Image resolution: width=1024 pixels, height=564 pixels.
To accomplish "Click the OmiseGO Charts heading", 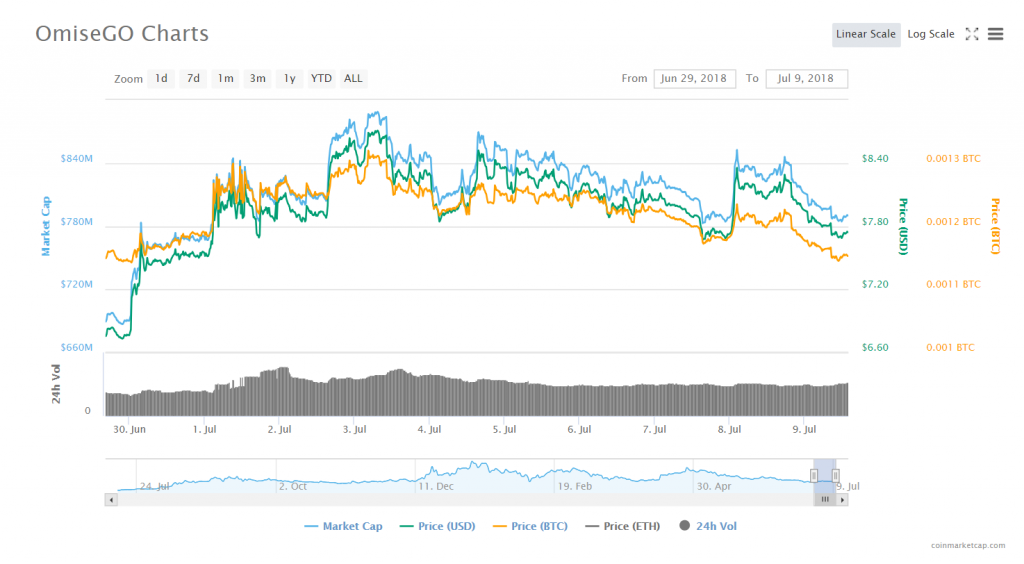I will pos(122,34).
